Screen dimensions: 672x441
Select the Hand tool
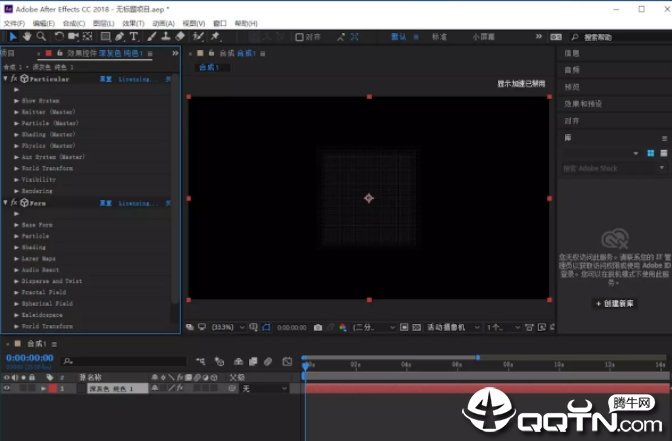[x=27, y=37]
